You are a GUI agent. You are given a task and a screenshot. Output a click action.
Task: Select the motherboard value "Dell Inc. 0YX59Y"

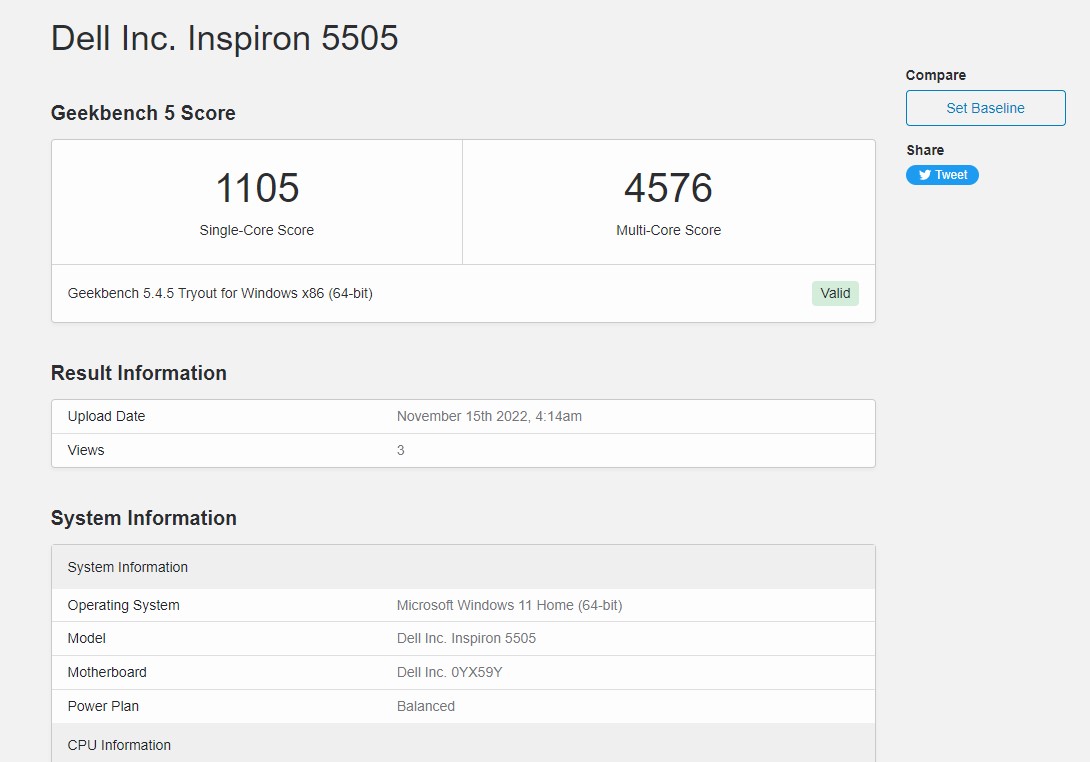[449, 672]
